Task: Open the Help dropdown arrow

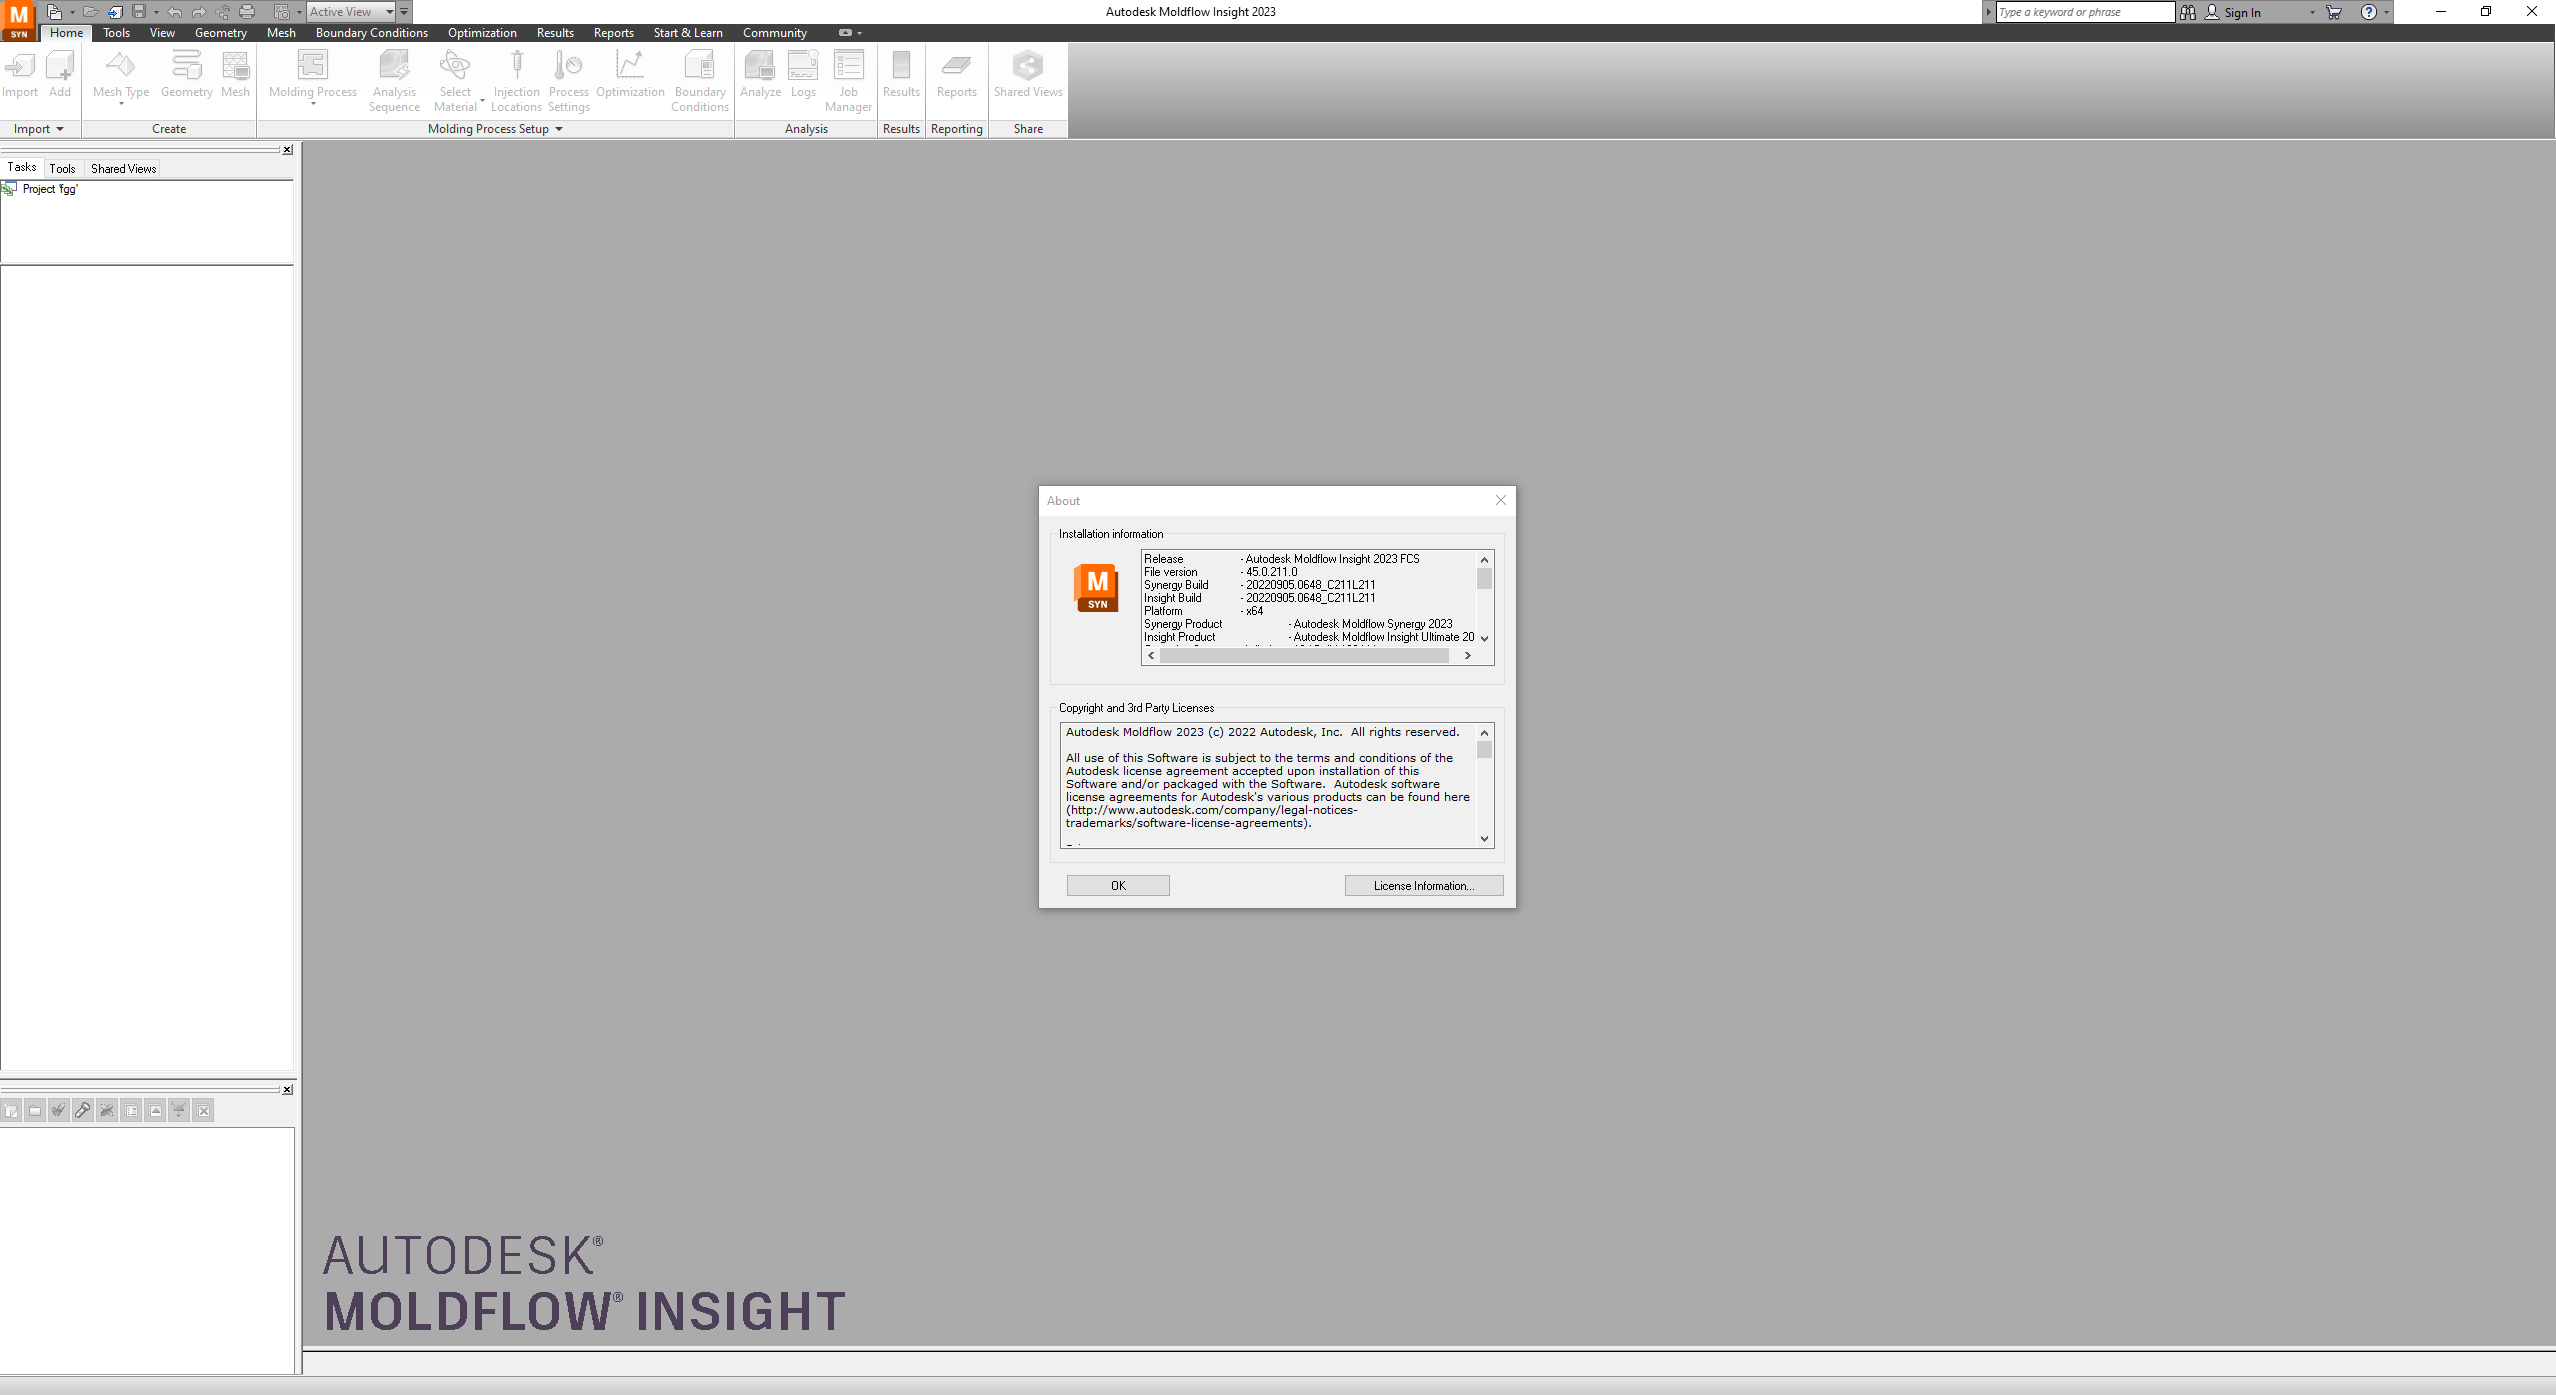Action: click(x=2386, y=12)
